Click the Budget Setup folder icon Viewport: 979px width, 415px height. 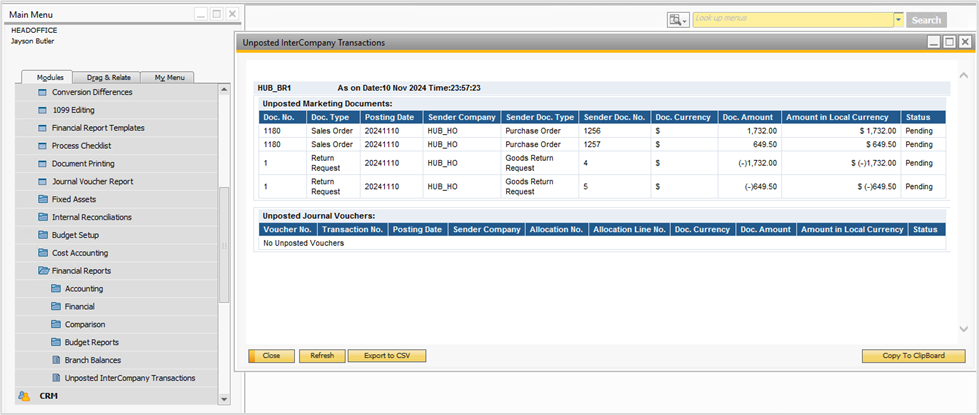coord(43,235)
